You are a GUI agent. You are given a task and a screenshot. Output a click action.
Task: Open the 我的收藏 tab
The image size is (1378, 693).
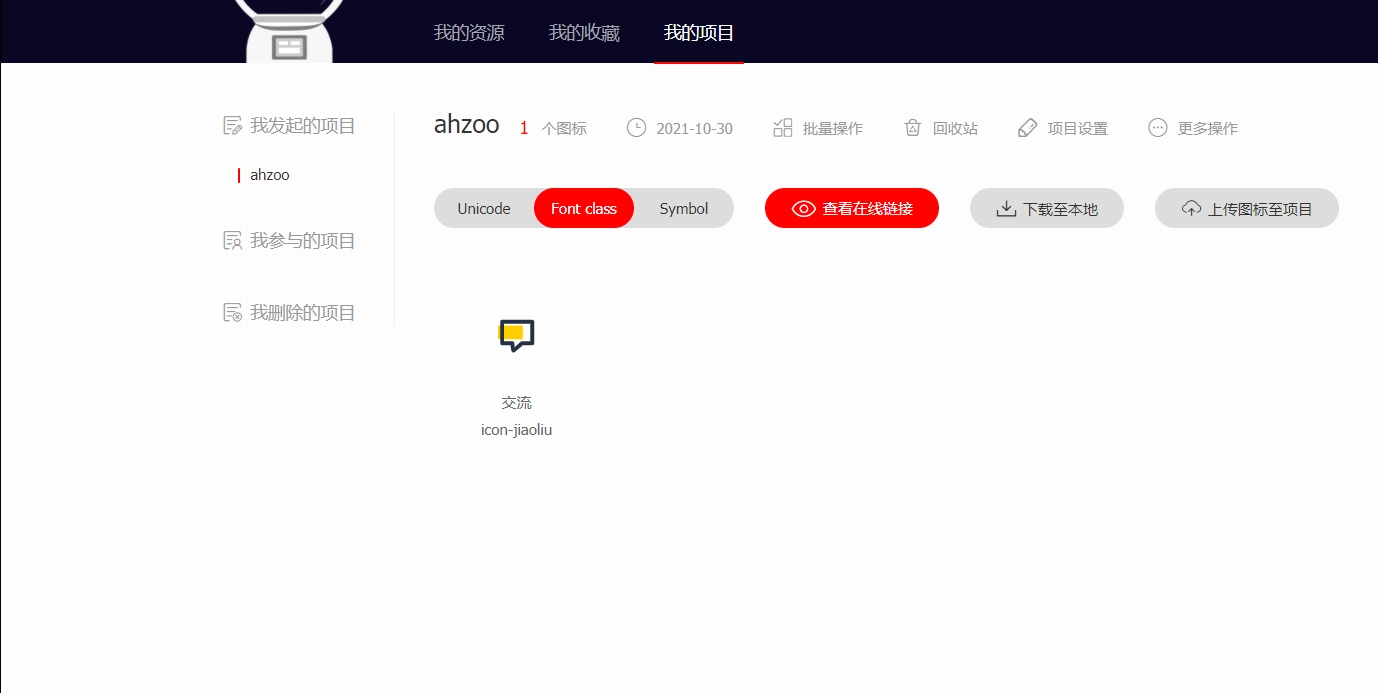click(x=584, y=33)
